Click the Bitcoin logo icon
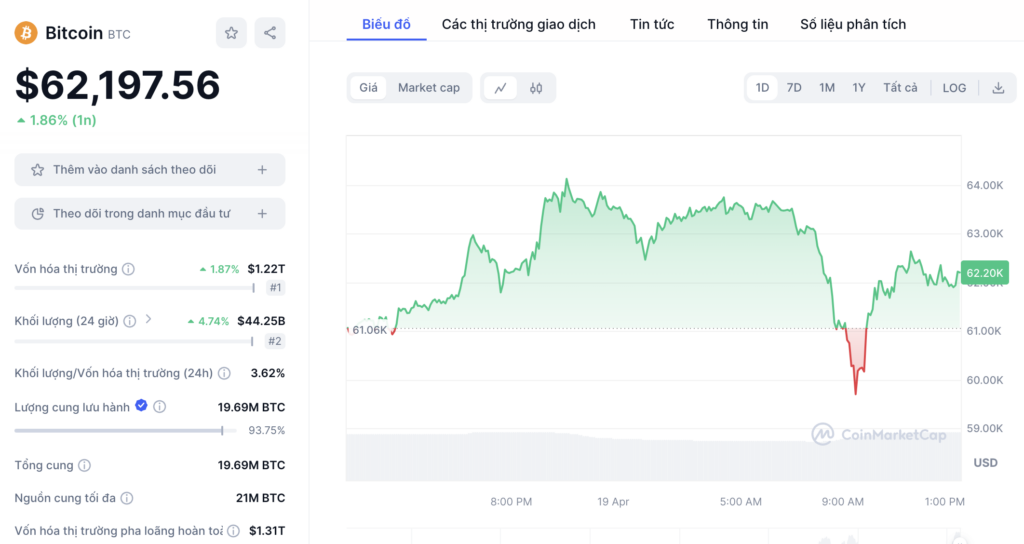Viewport: 1024px width, 544px height. (x=26, y=33)
